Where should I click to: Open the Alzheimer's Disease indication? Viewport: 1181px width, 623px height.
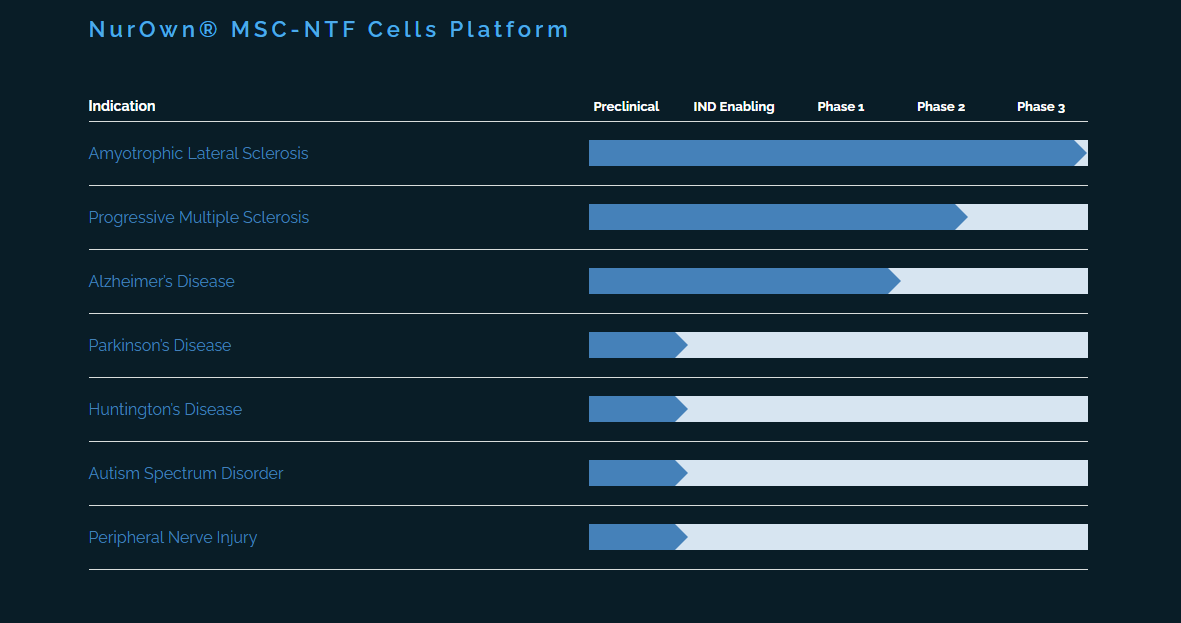tap(162, 282)
